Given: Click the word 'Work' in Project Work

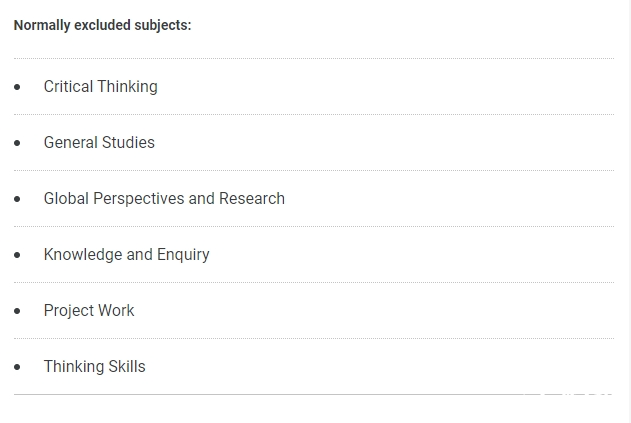Looking at the screenshot, I should click(116, 310).
